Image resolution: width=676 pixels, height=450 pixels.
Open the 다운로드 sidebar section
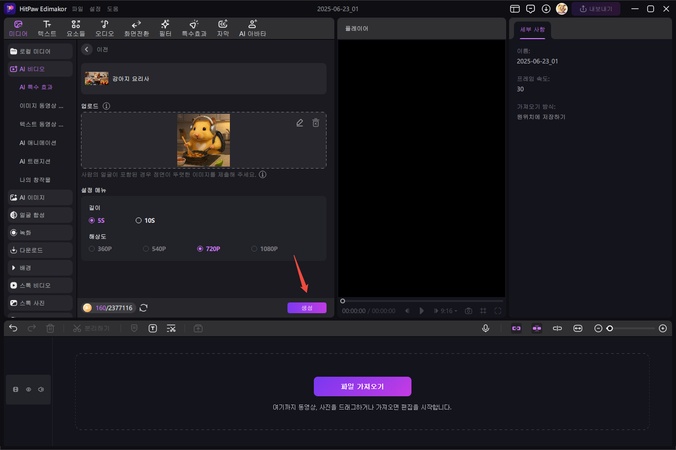[x=40, y=250]
